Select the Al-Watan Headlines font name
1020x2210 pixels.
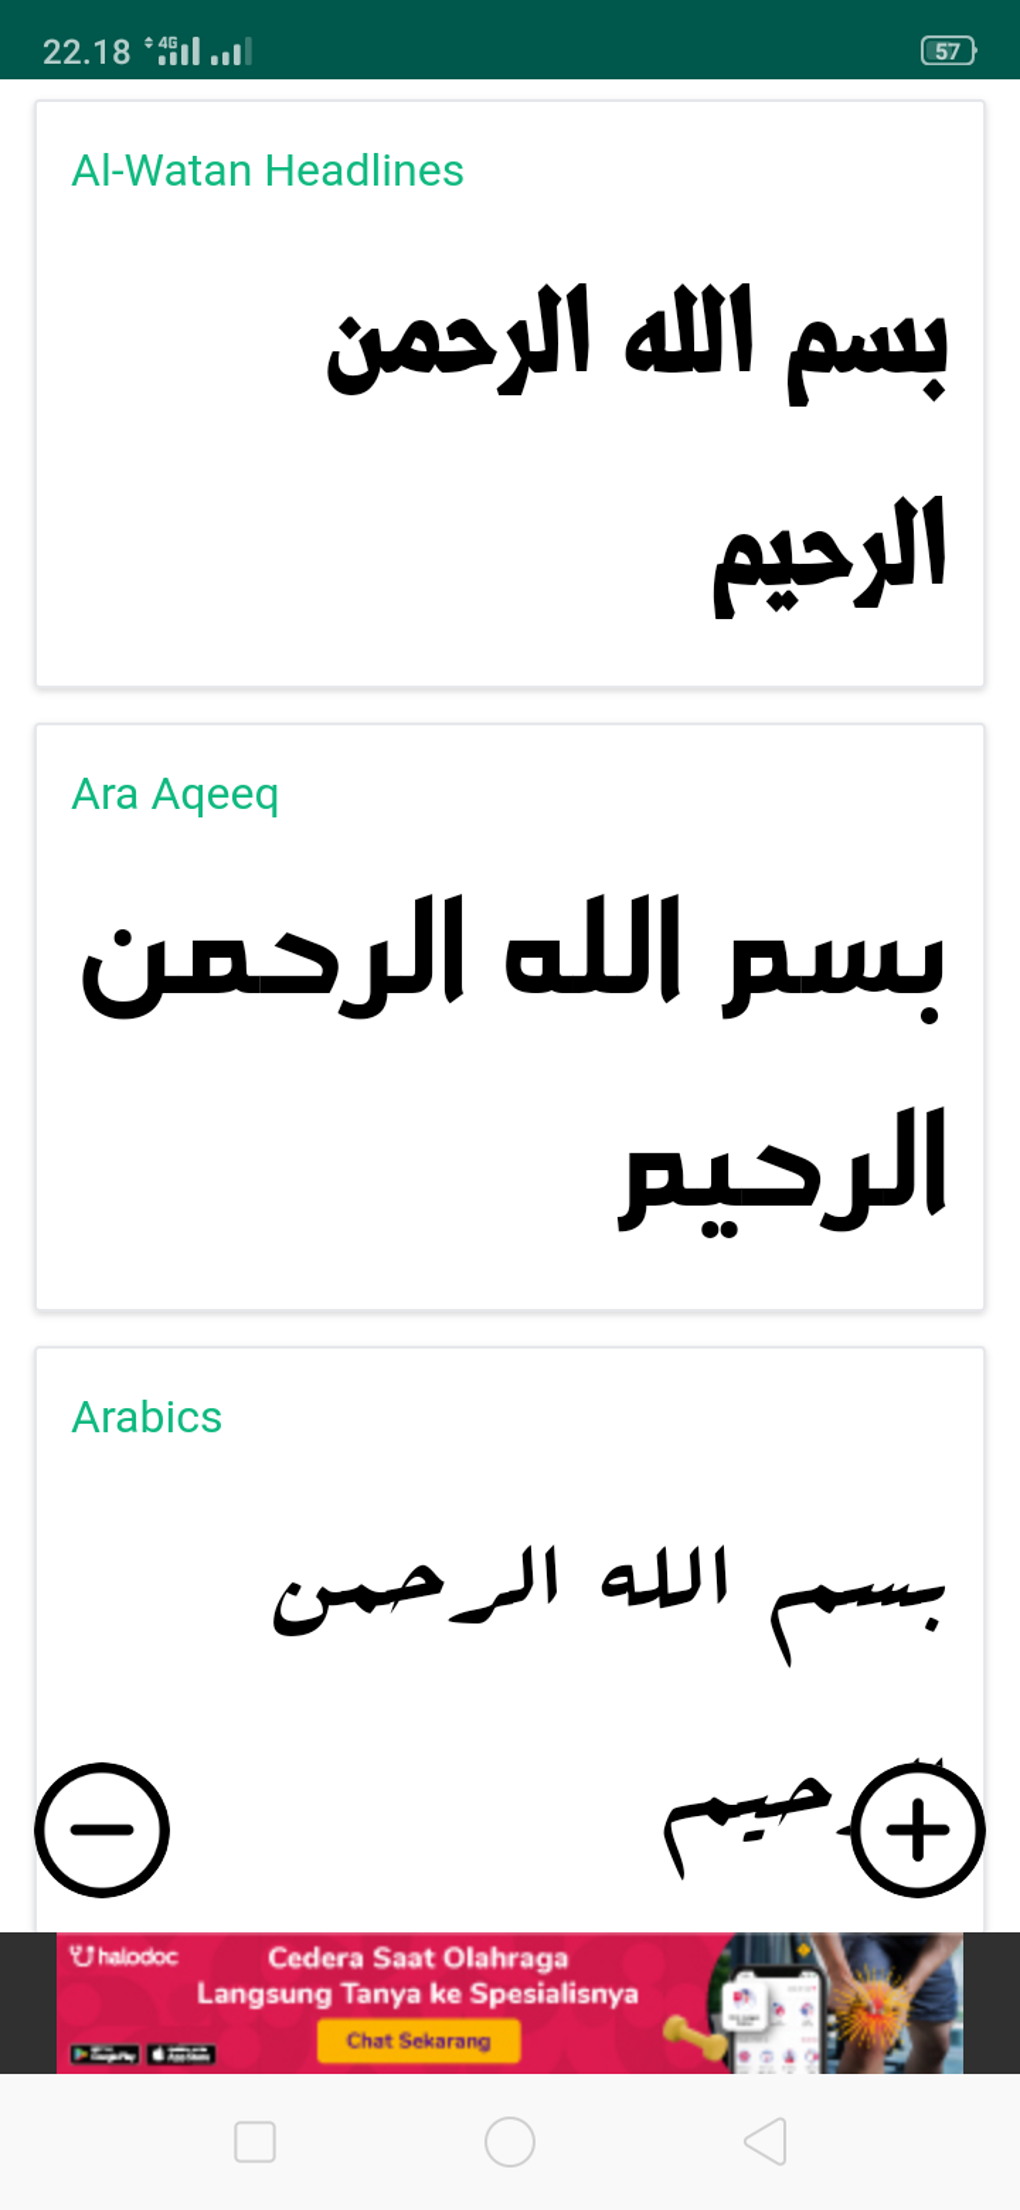266,170
